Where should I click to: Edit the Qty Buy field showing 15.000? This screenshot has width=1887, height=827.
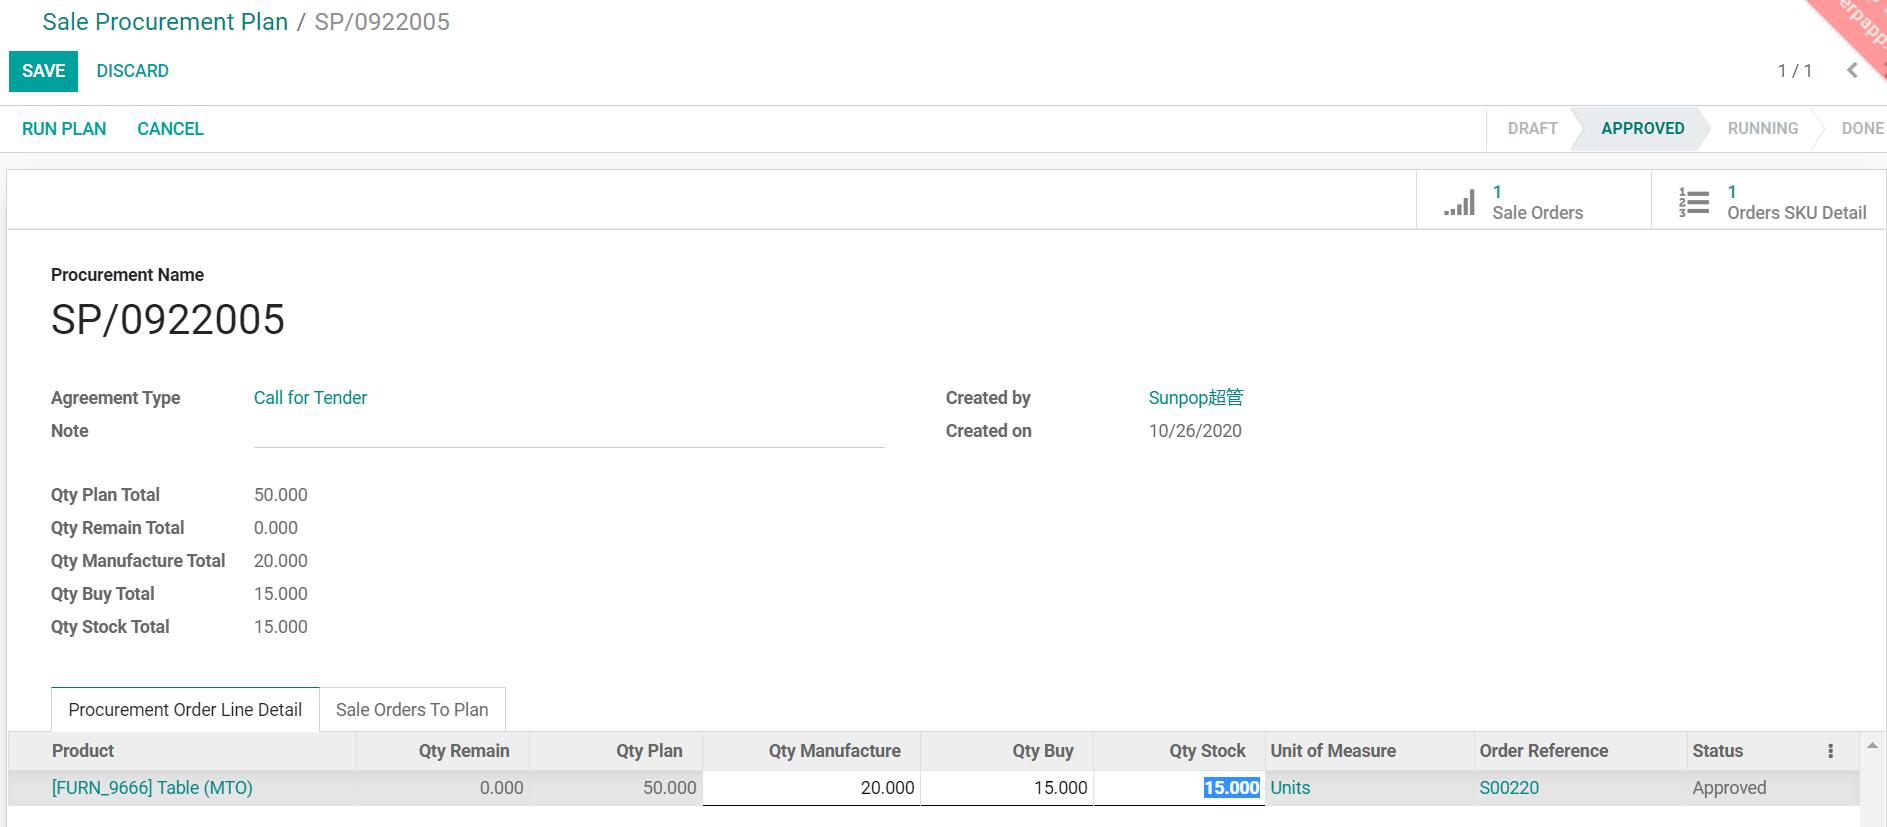pyautogui.click(x=1007, y=788)
